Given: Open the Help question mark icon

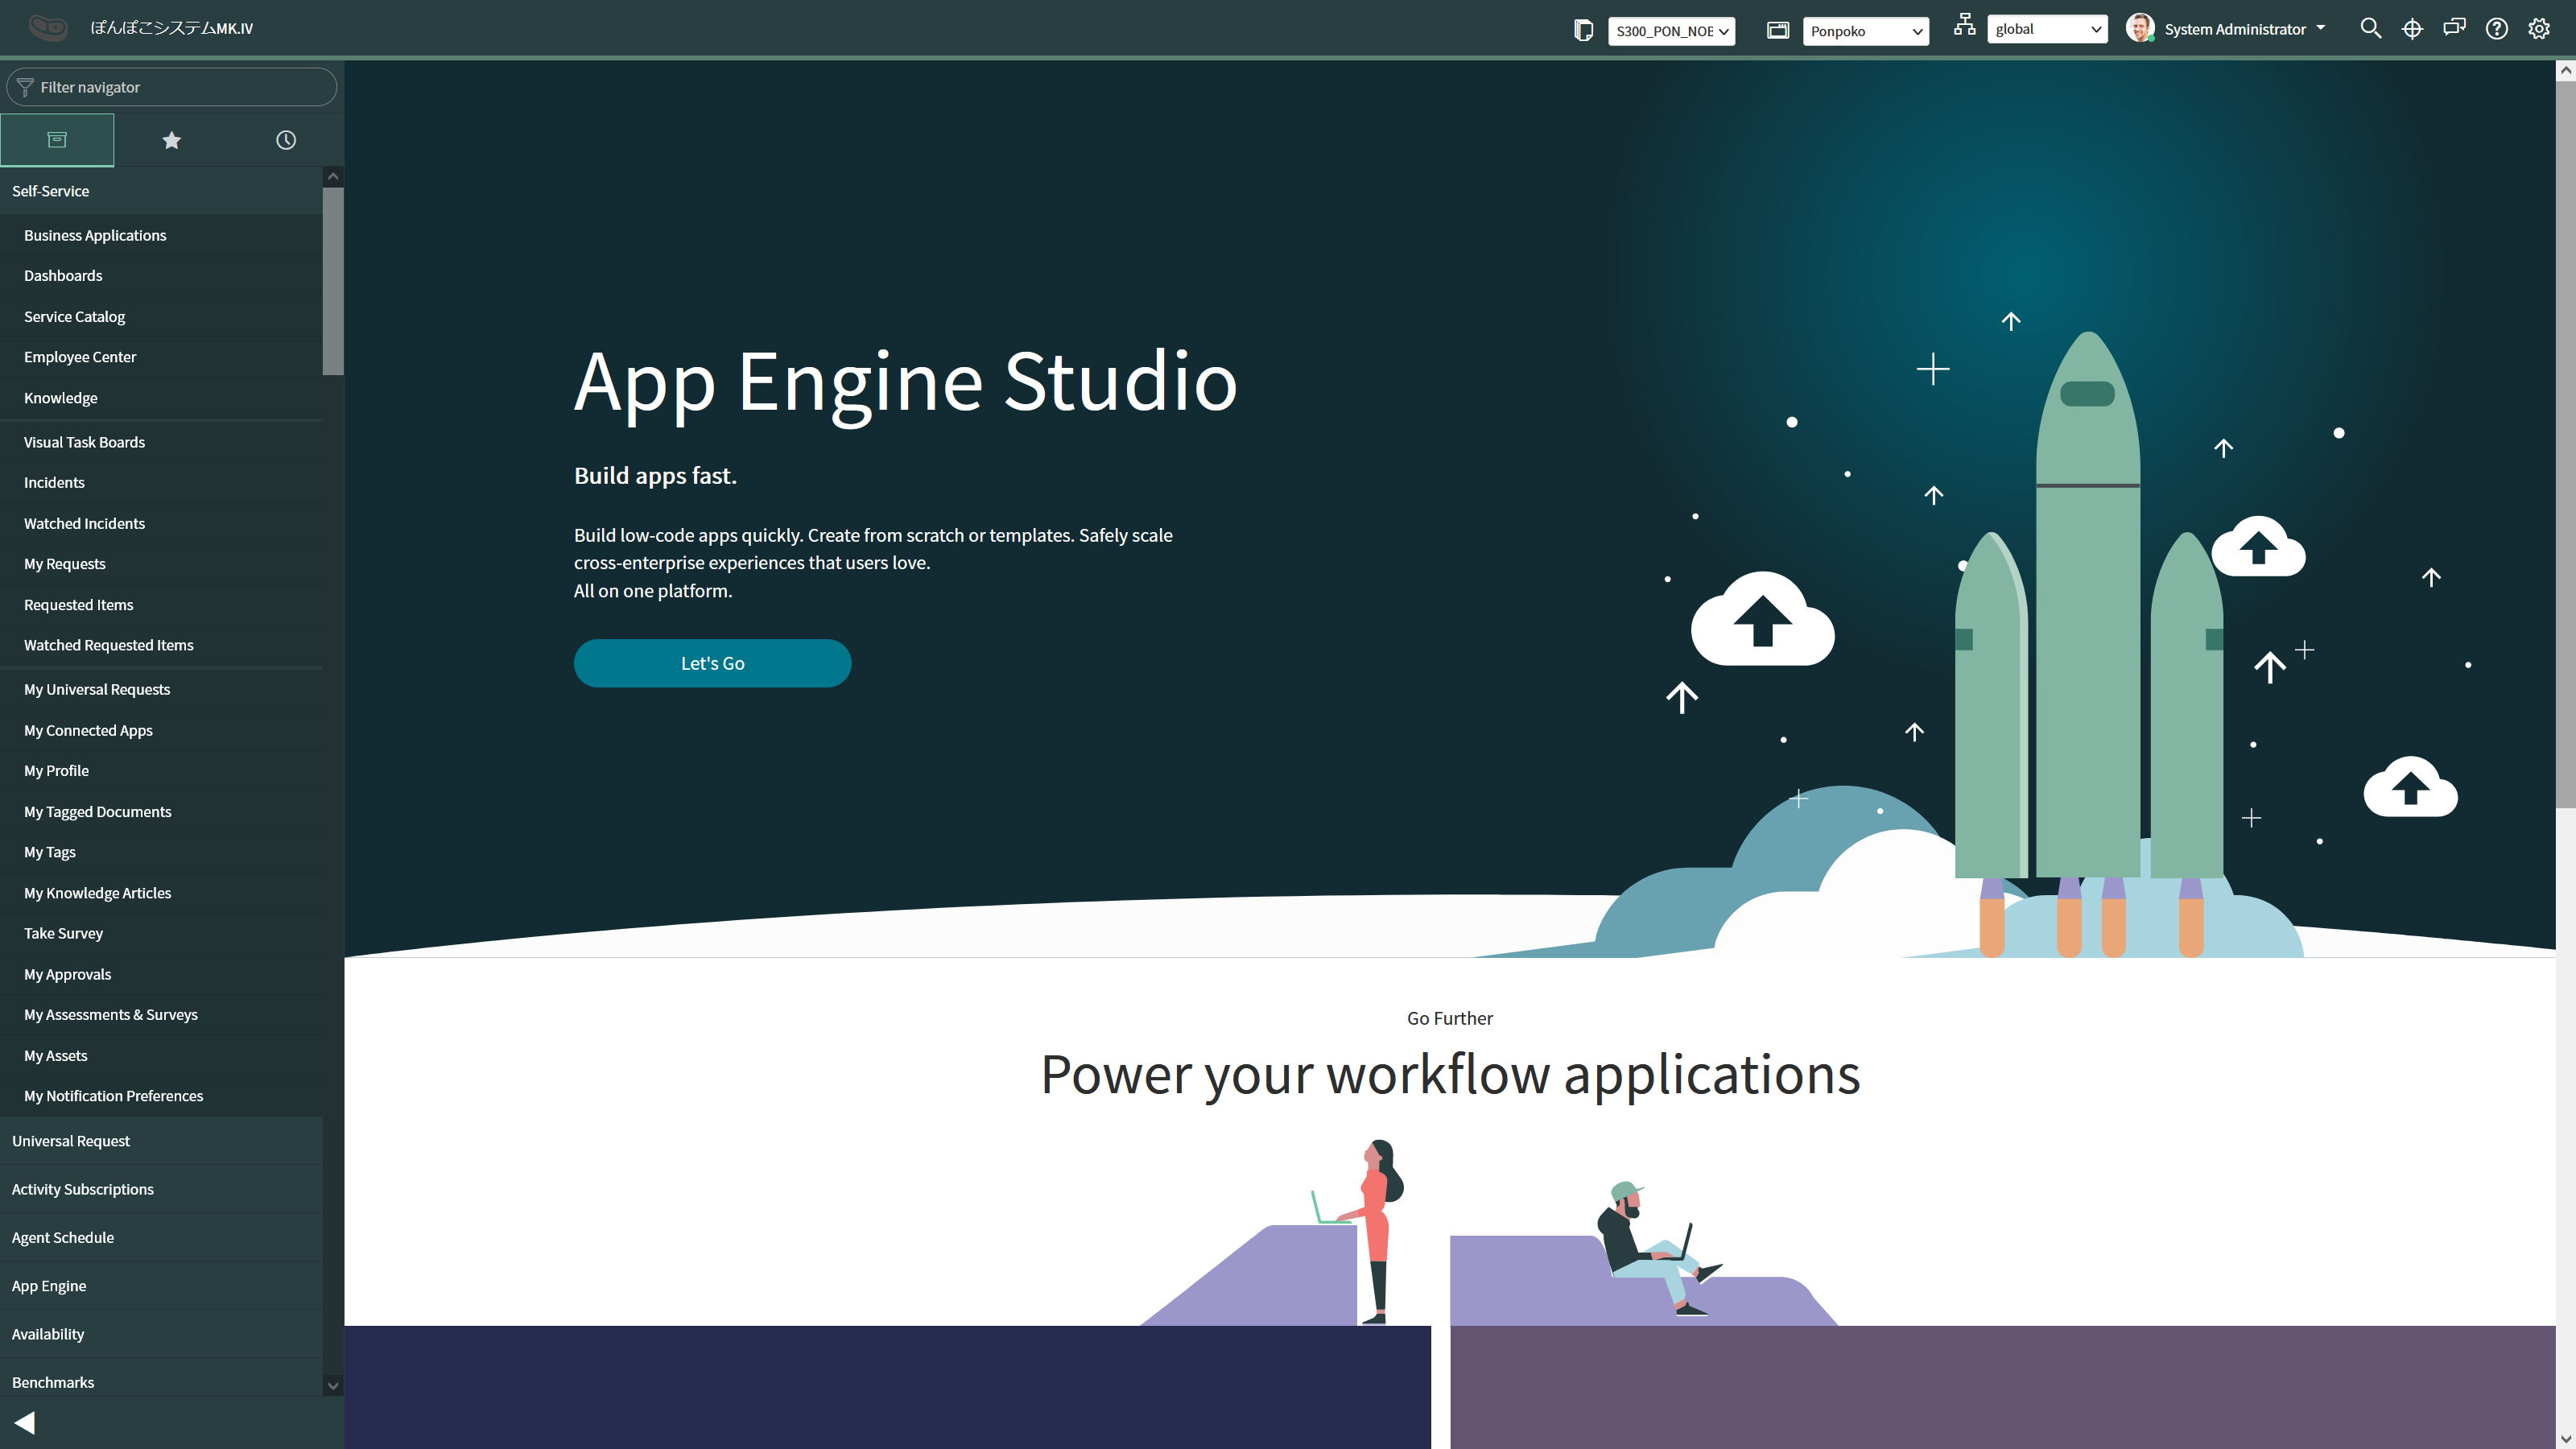Looking at the screenshot, I should coord(2496,29).
